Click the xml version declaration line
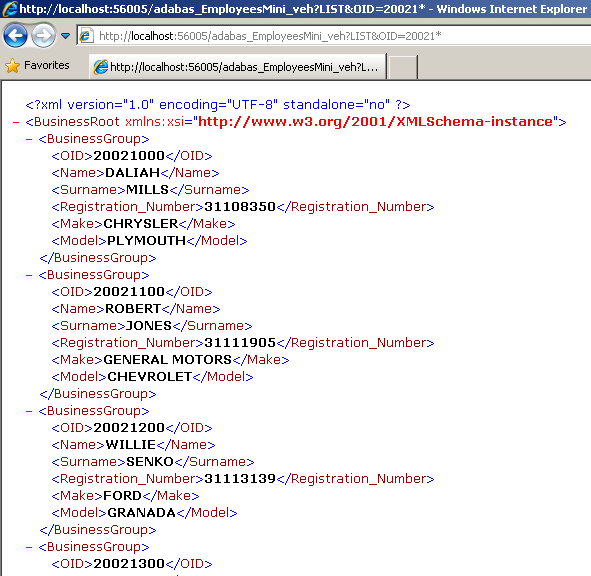 pos(218,104)
